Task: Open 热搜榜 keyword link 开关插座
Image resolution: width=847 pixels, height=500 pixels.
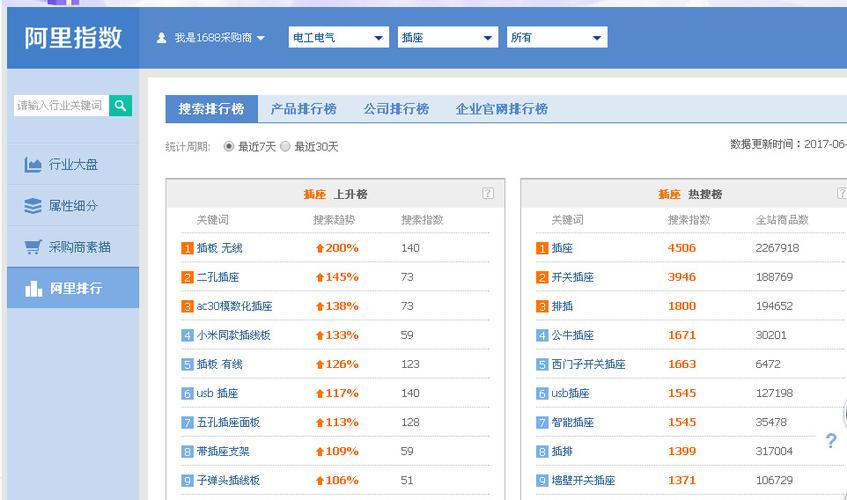Action: pos(573,278)
